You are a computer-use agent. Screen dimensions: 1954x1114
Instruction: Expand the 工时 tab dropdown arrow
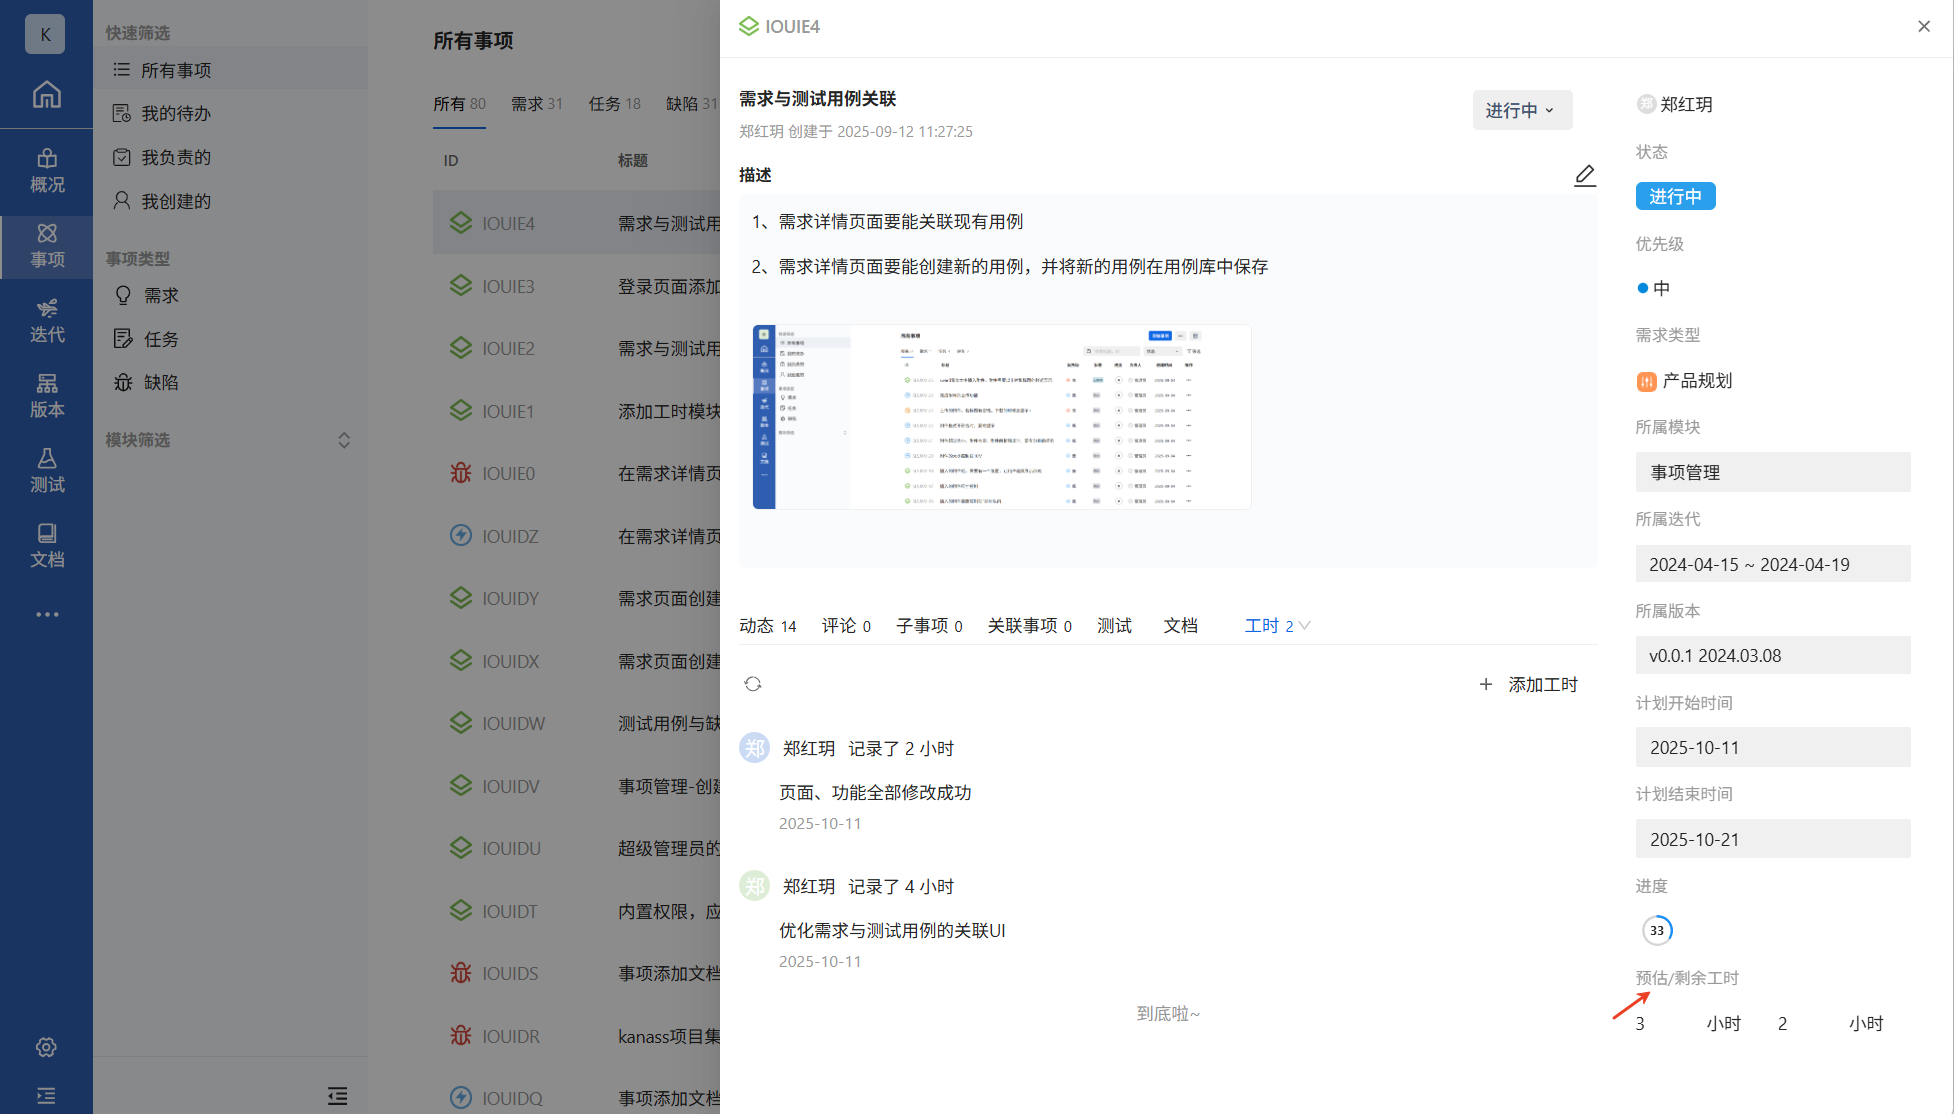click(1304, 626)
